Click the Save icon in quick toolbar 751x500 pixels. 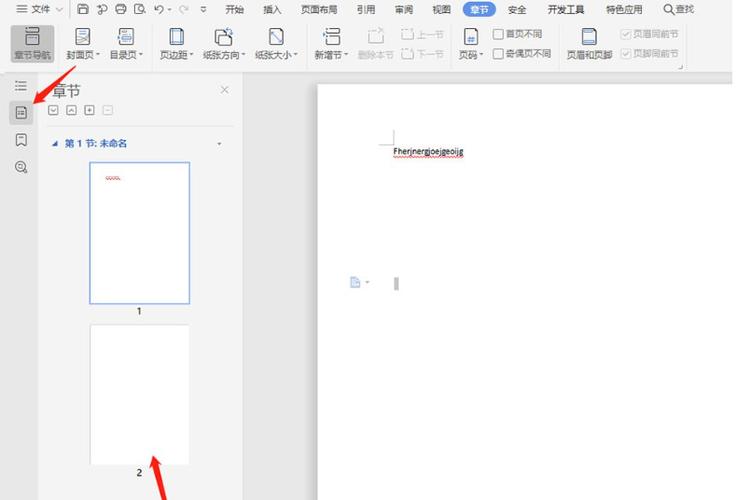coord(83,9)
